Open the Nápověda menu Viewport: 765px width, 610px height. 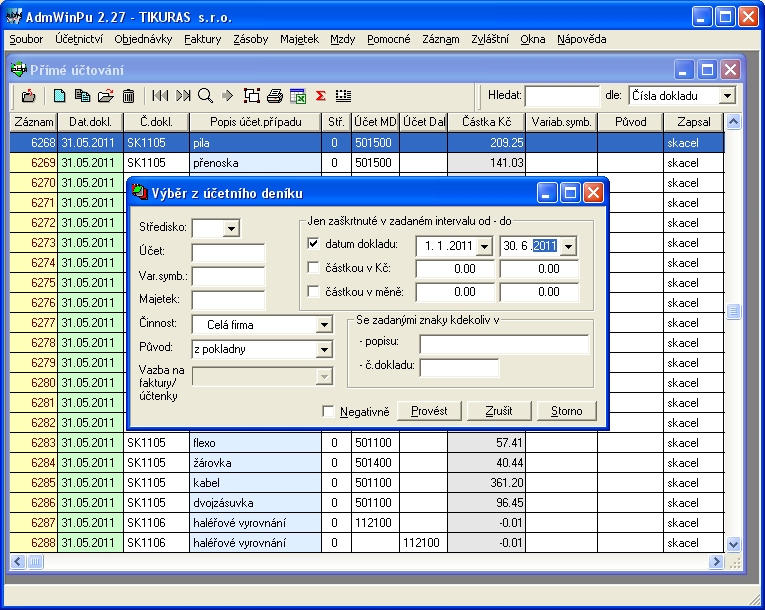click(x=582, y=39)
